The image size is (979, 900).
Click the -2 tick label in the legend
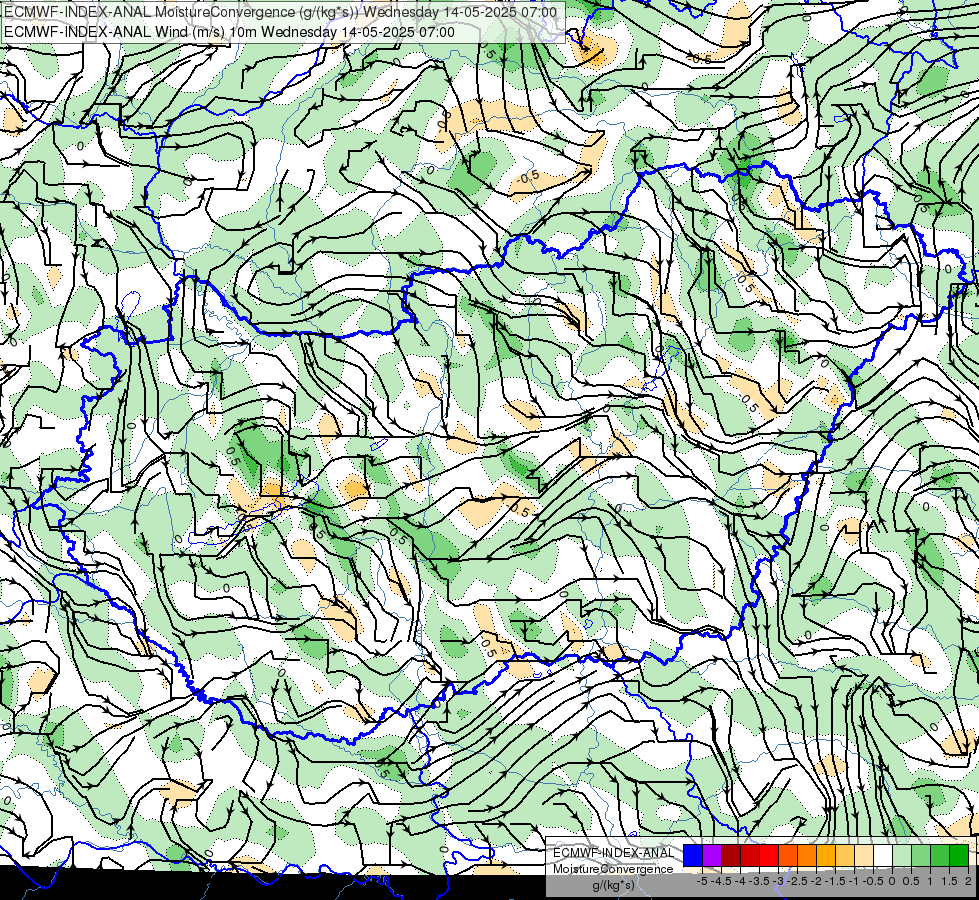point(816,881)
